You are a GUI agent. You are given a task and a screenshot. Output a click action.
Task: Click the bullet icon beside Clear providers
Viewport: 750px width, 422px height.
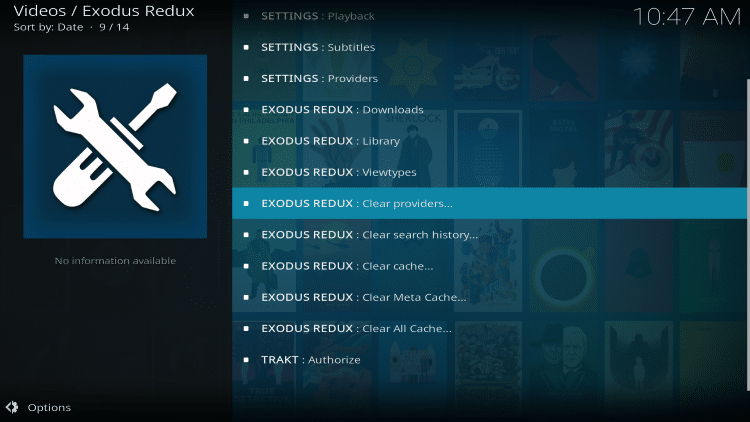point(246,203)
